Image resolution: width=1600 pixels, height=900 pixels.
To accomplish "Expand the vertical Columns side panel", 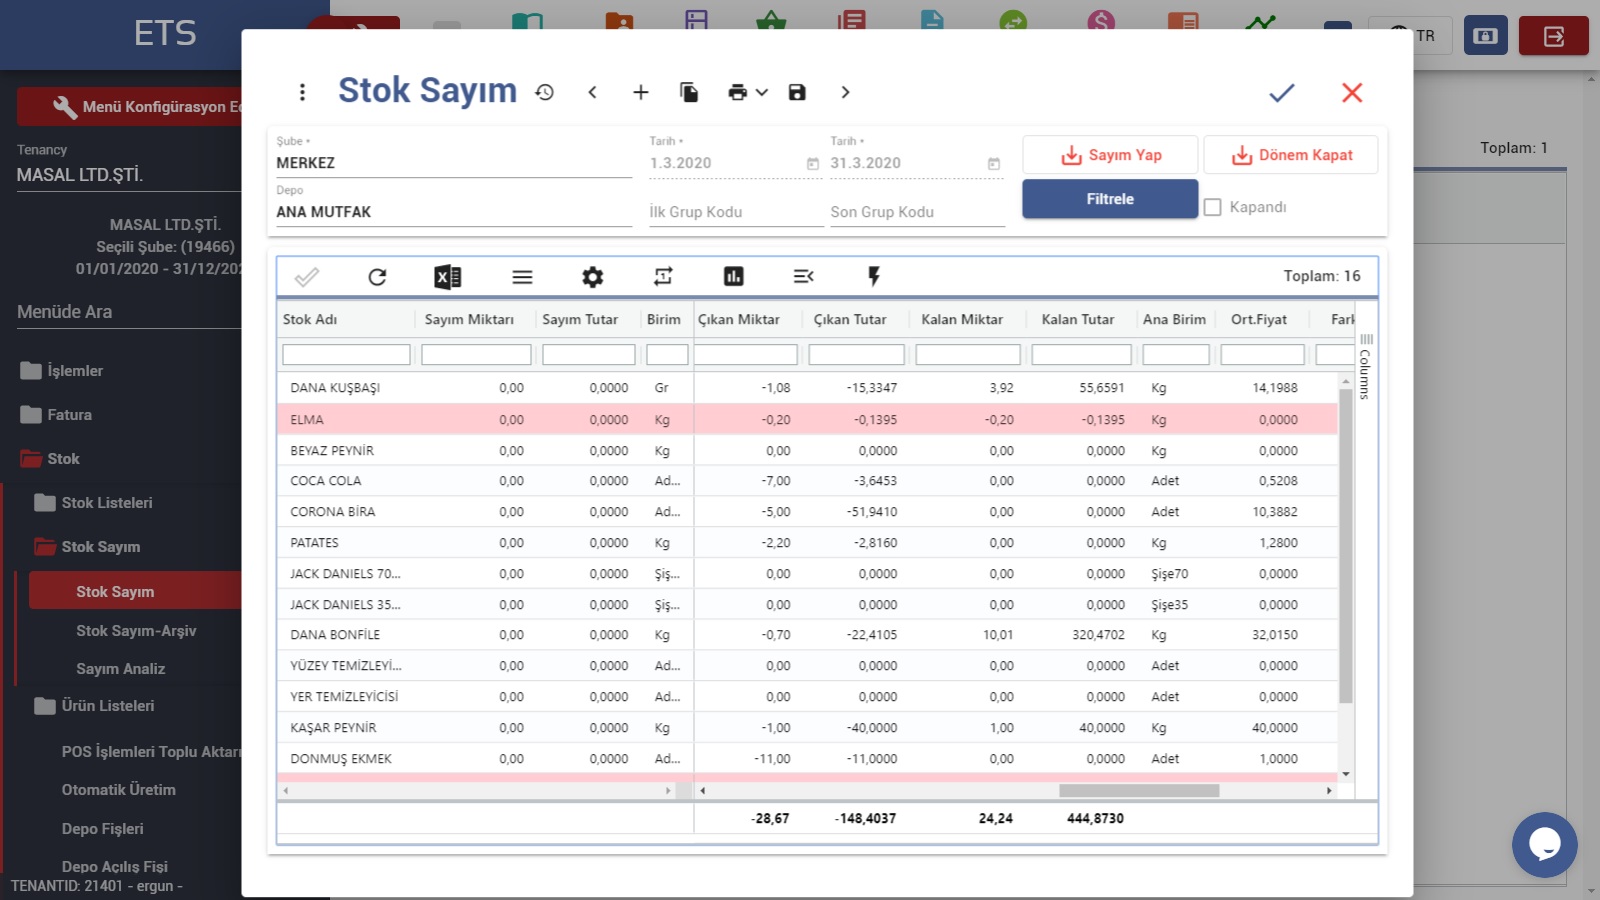I will pyautogui.click(x=1366, y=368).
